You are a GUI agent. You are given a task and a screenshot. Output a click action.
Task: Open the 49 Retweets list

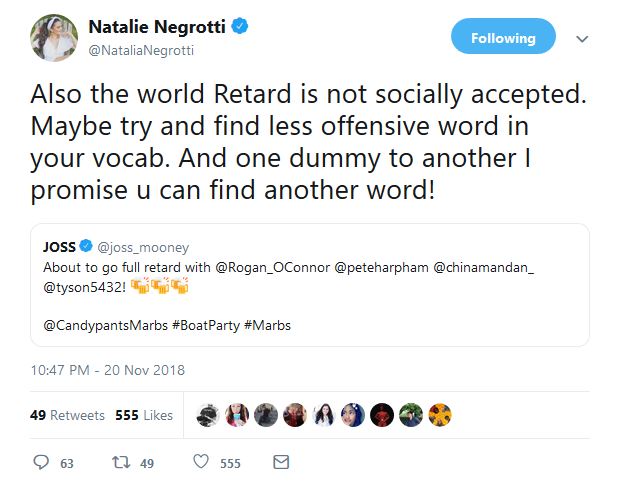pos(67,415)
